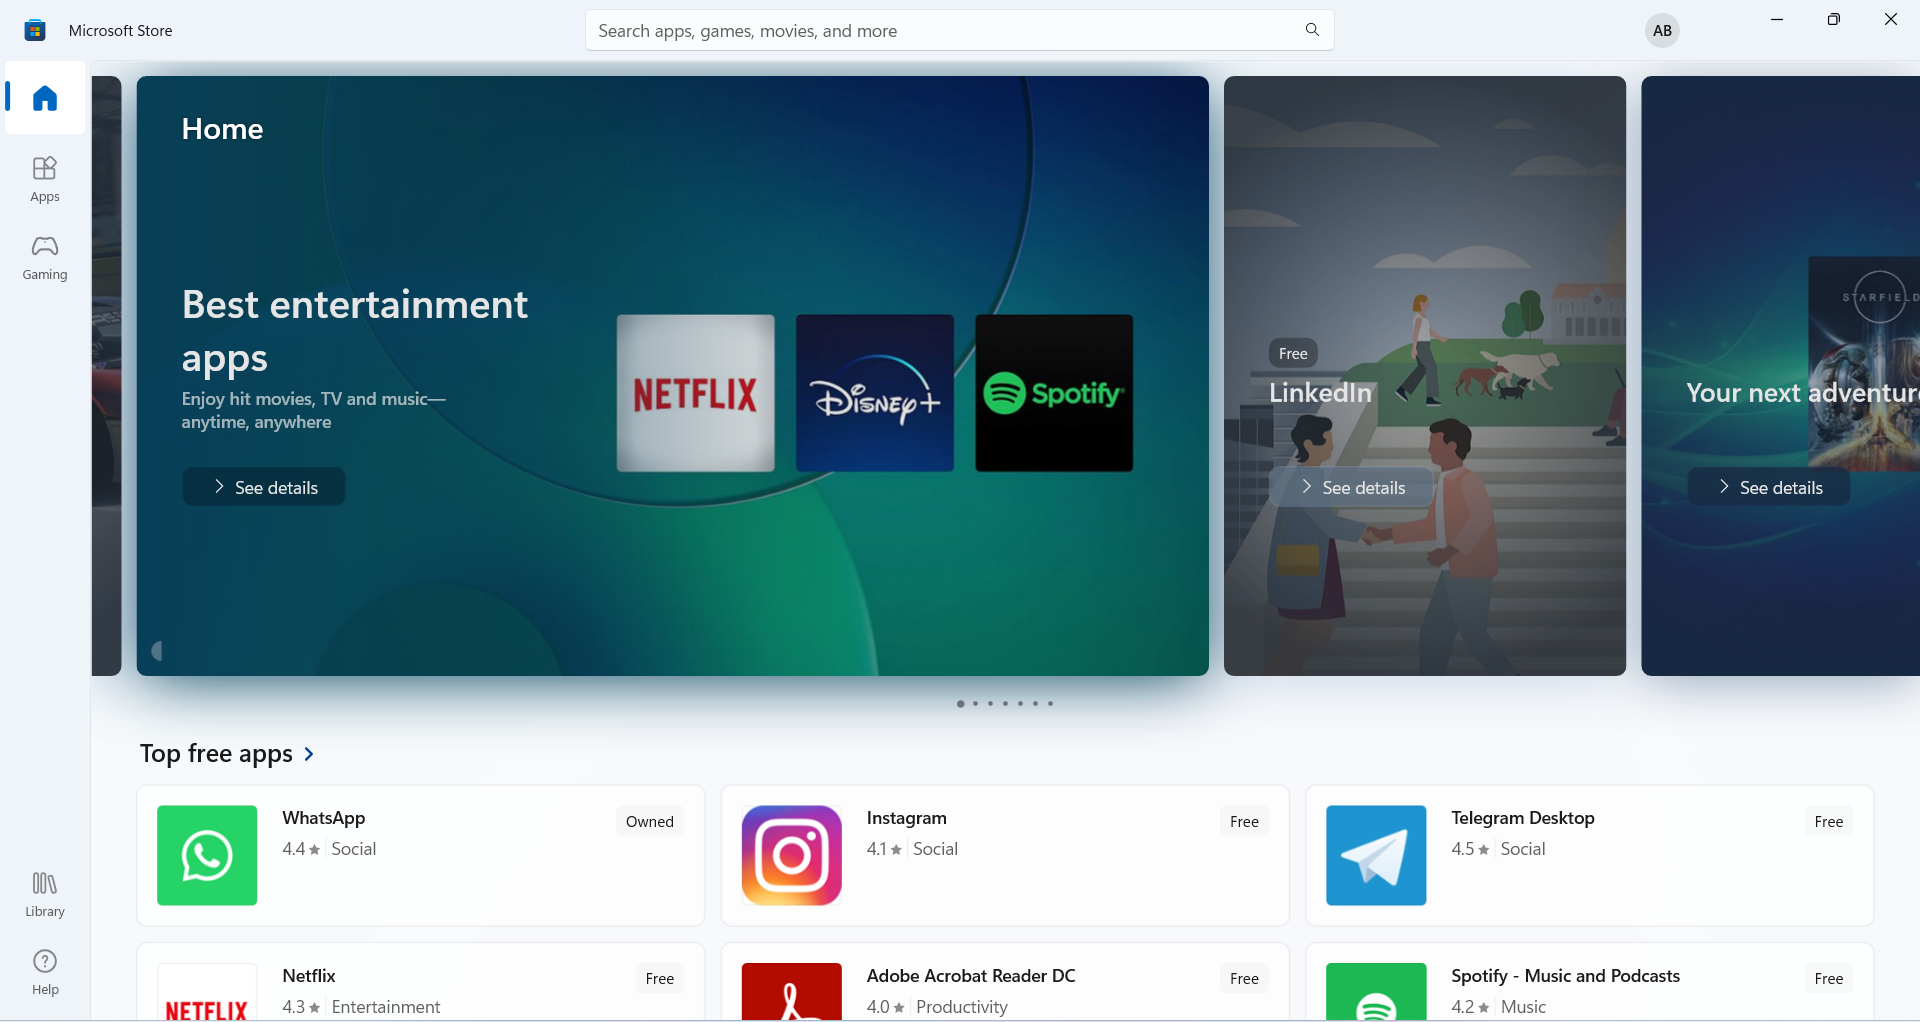
Task: Jump to the third carousel page dot
Action: click(990, 704)
